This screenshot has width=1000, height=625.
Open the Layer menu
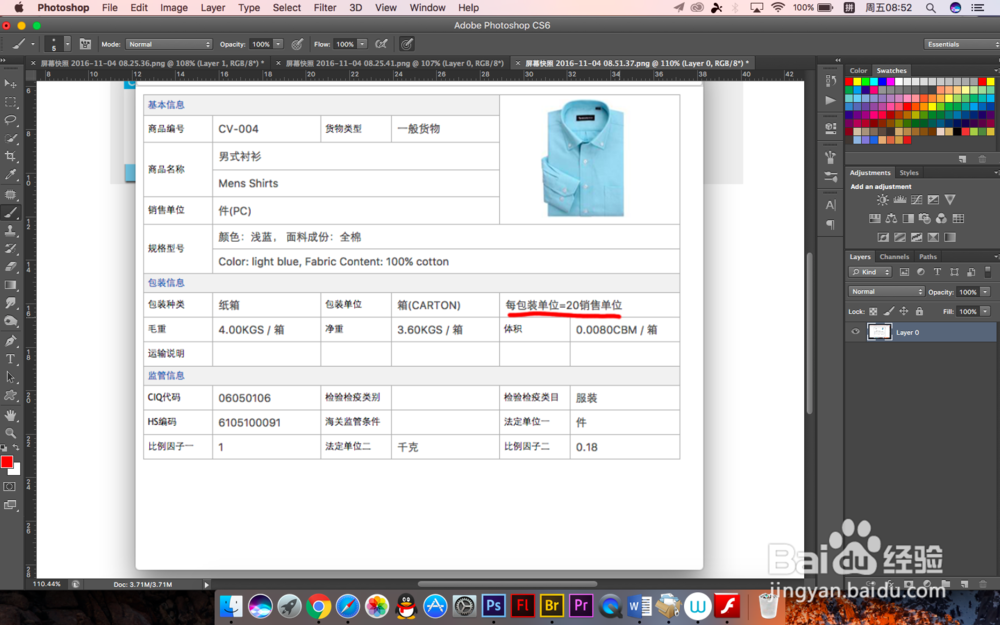212,8
